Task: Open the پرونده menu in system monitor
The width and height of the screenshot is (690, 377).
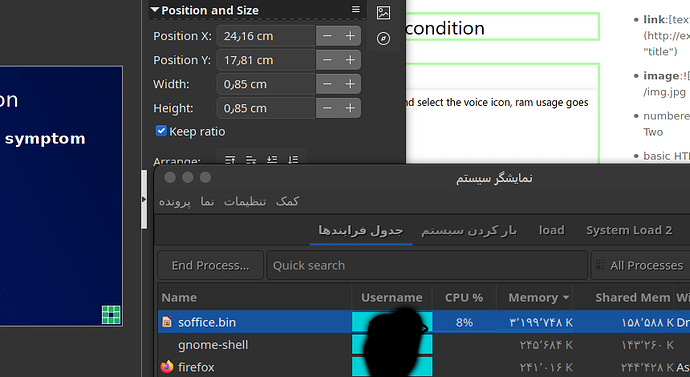Action: tap(175, 201)
